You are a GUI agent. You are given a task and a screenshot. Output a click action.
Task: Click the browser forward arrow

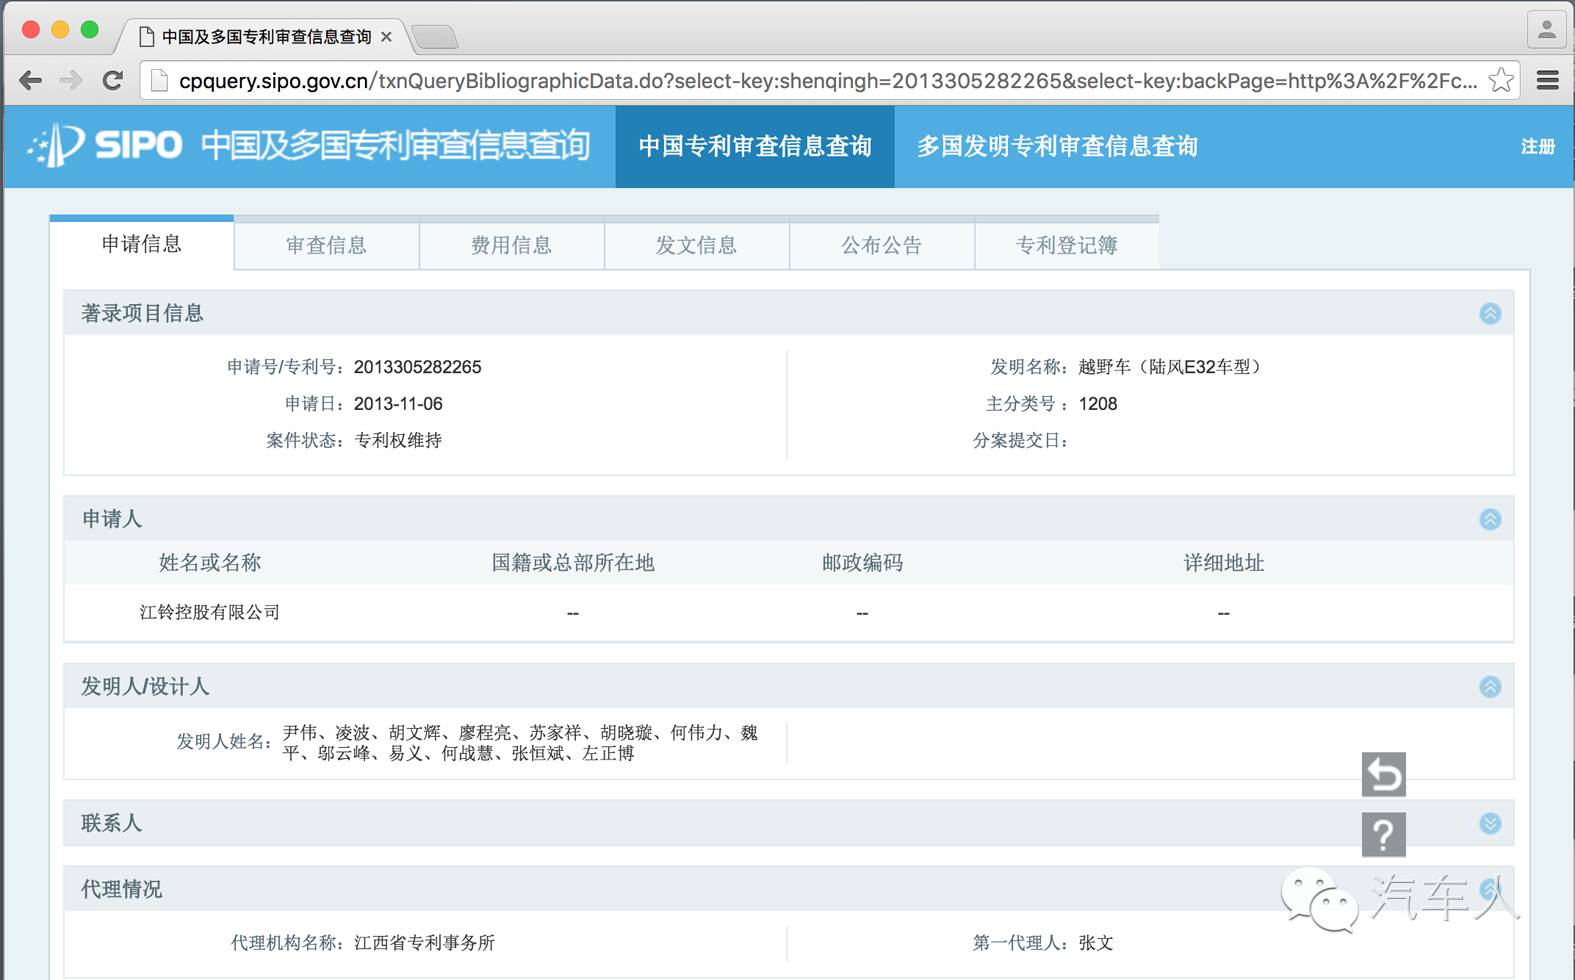(71, 81)
